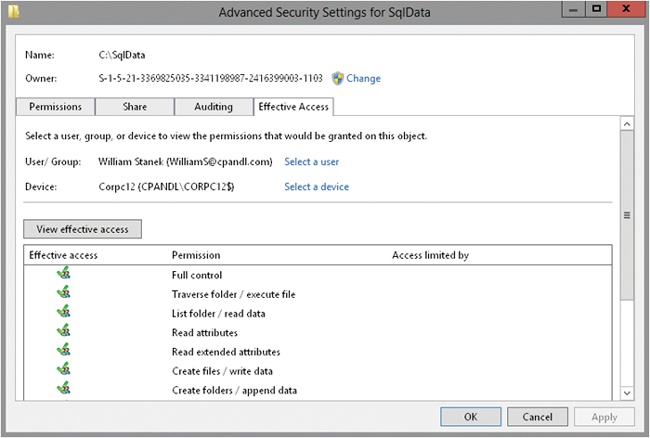Click the Access limited by column header
The height and width of the screenshot is (438, 650).
pos(430,255)
